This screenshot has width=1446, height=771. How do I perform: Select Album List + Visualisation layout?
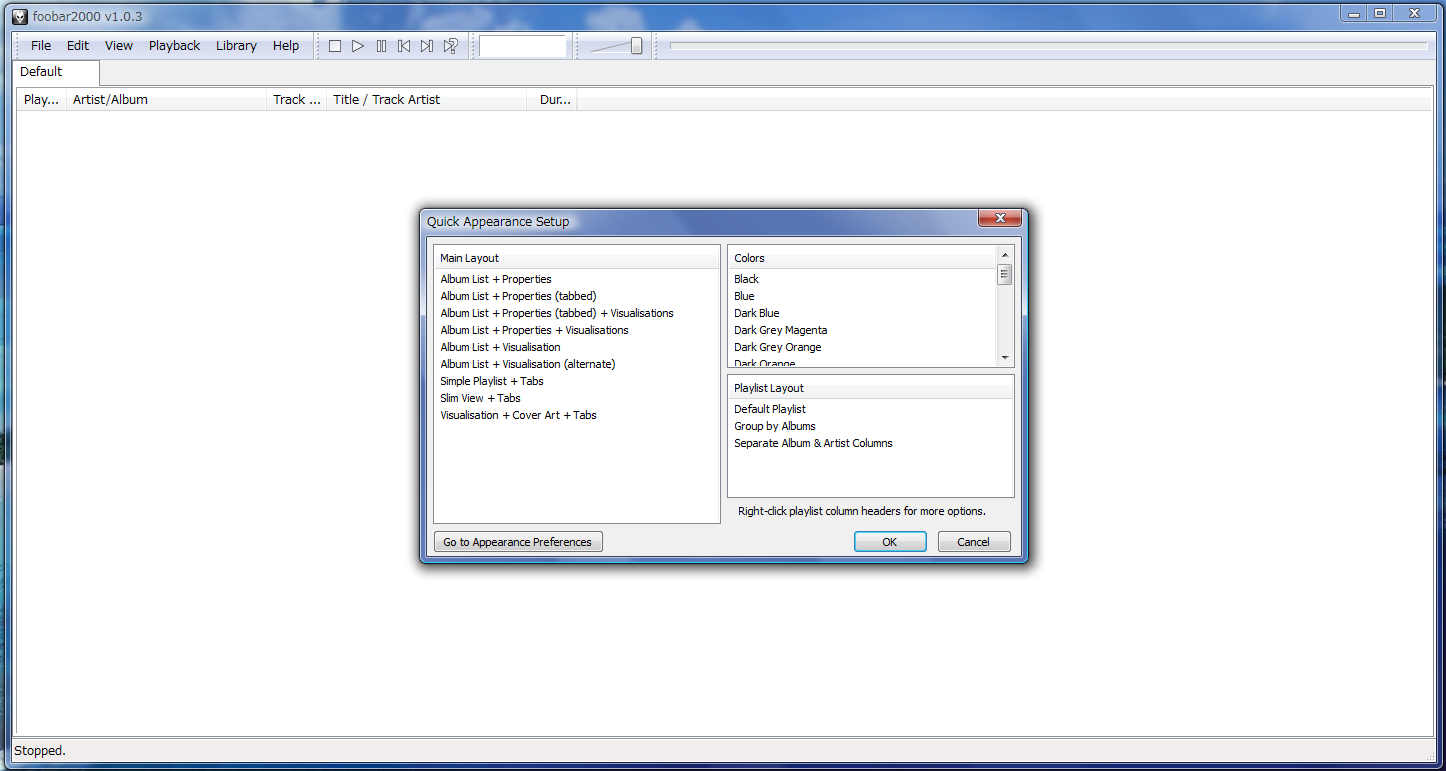click(500, 347)
